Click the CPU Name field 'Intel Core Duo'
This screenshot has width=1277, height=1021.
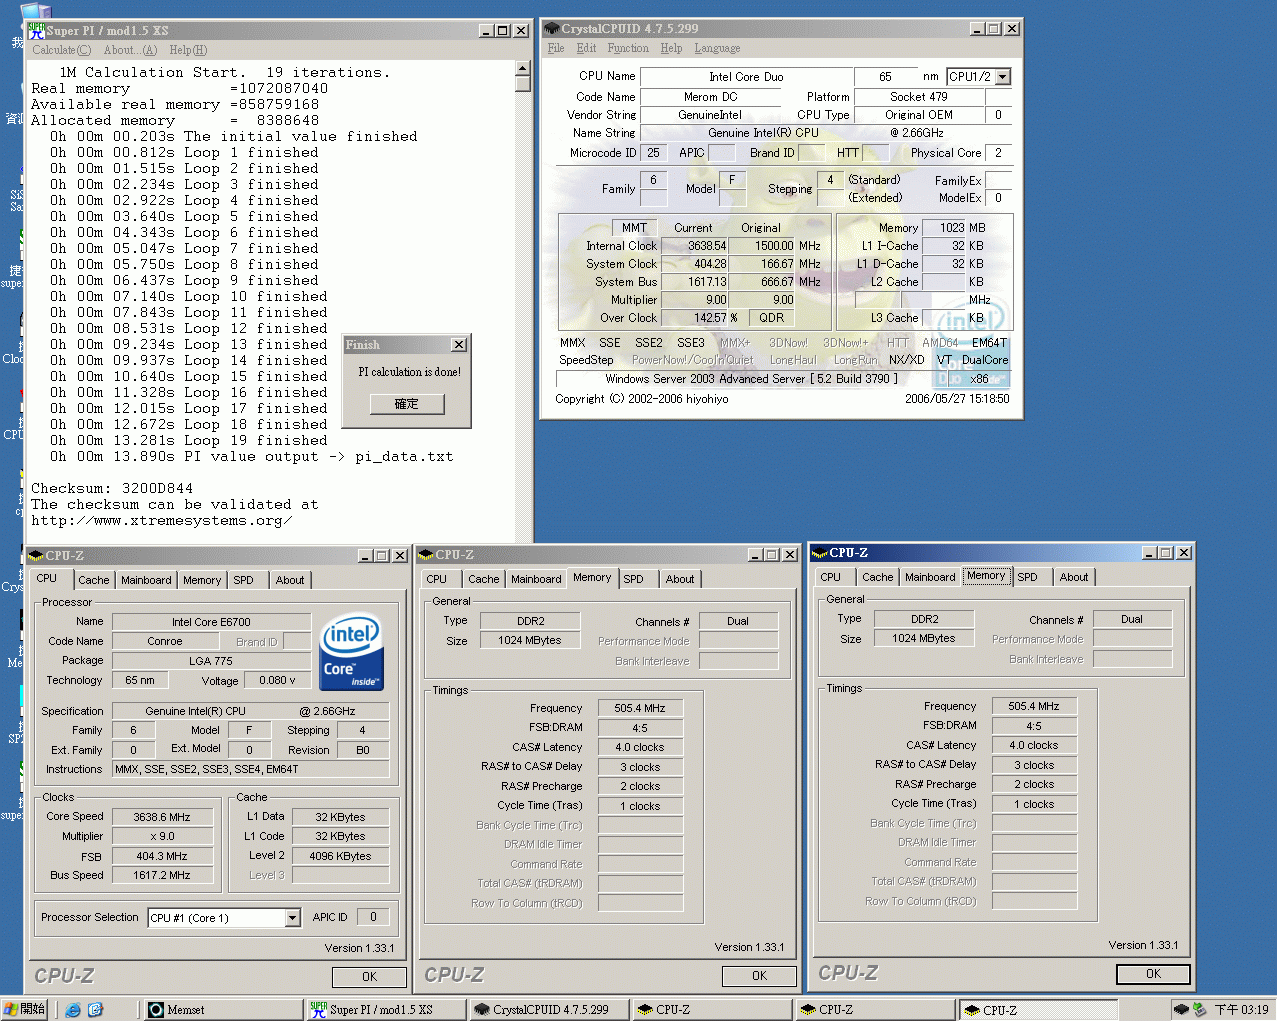(x=746, y=77)
